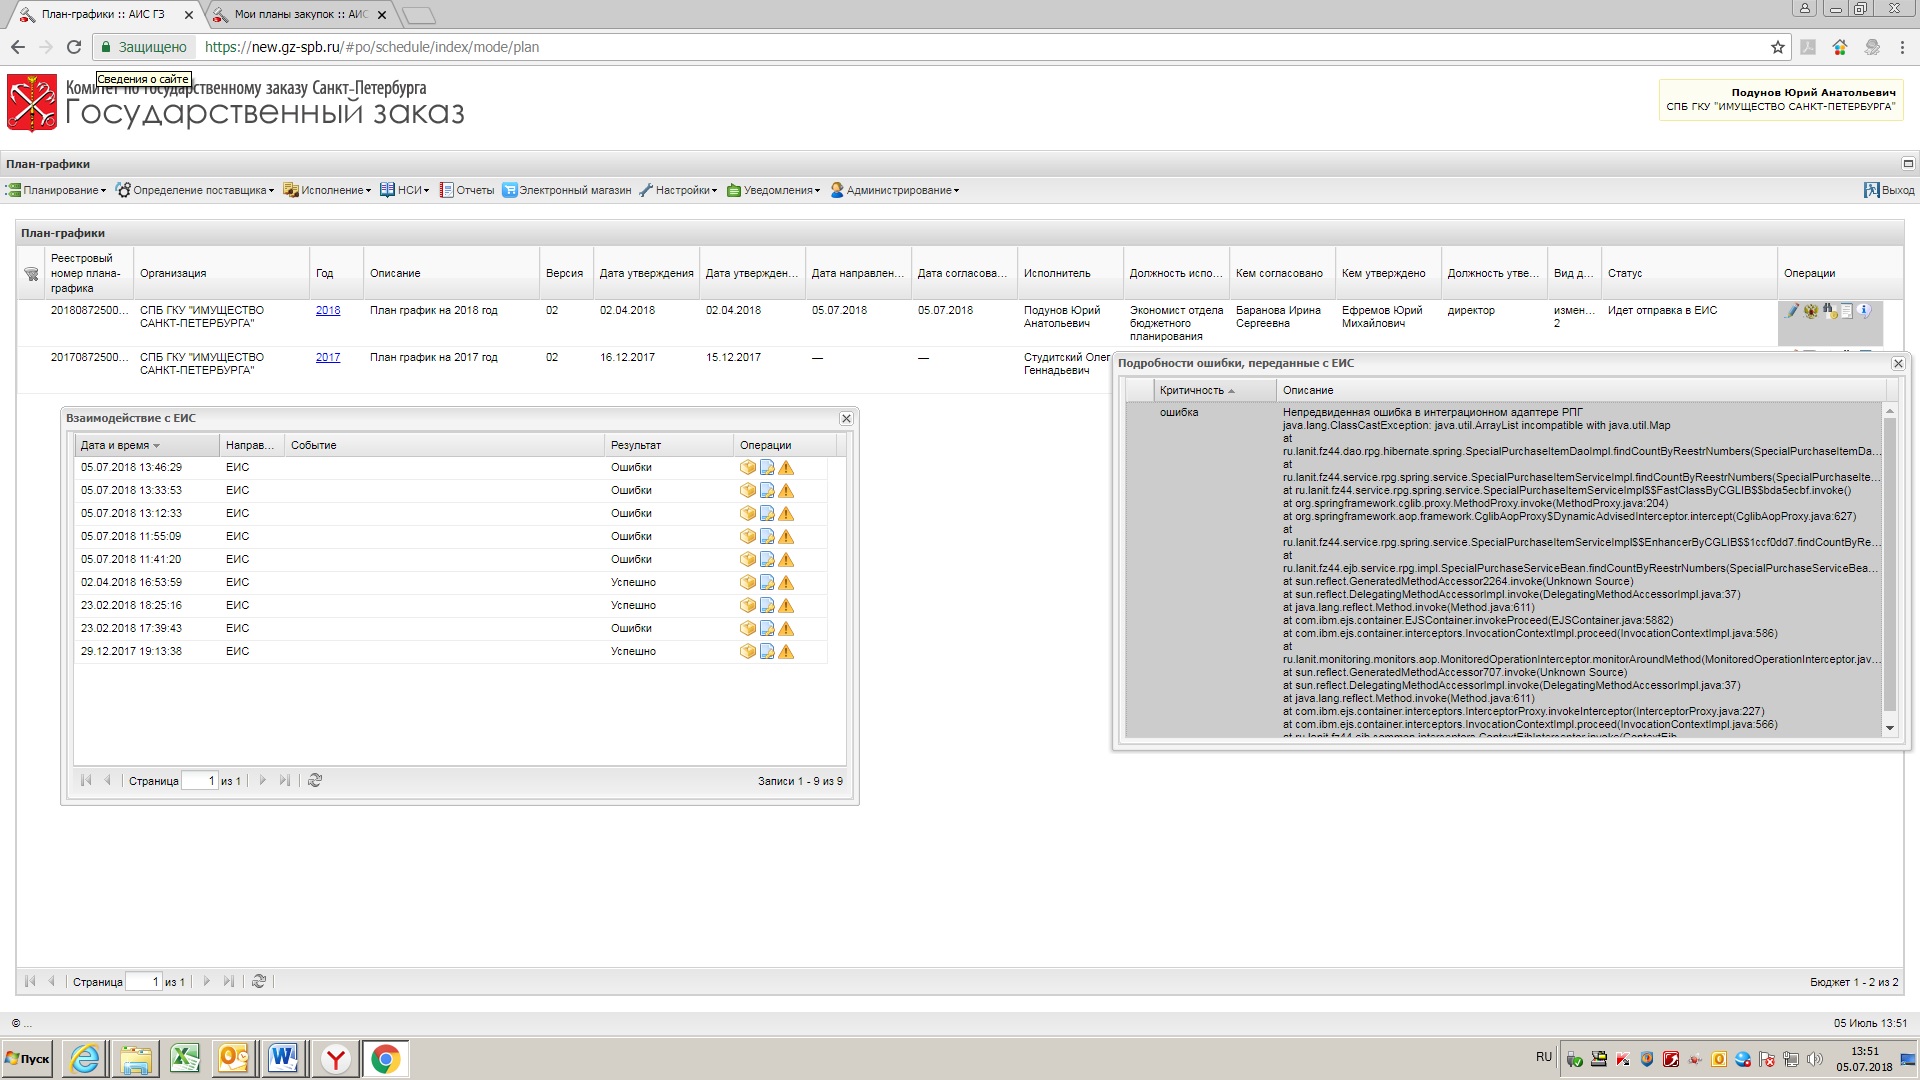Image resolution: width=1920 pixels, height=1080 pixels.
Task: Click the blue info bubble icon in the 2018 row
Action: pos(1864,311)
